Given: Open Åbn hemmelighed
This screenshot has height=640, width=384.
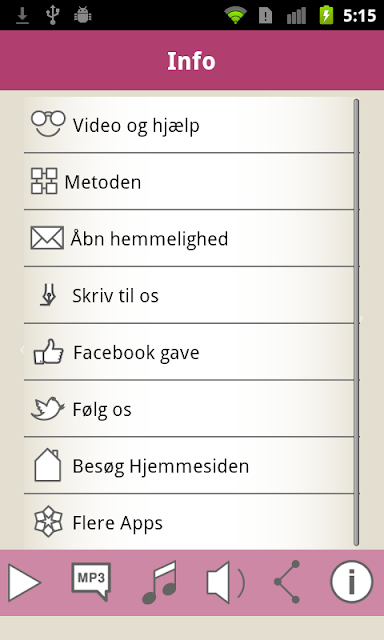Looking at the screenshot, I should [189, 238].
